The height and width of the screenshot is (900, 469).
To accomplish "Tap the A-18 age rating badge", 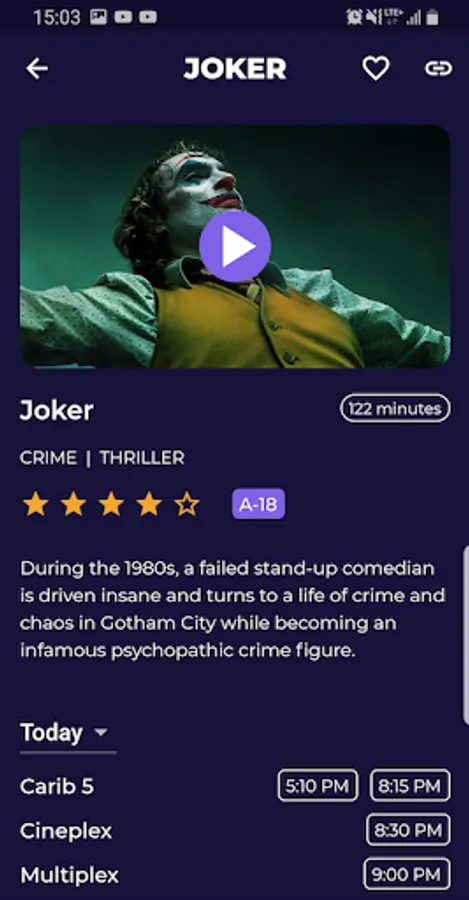I will [258, 505].
